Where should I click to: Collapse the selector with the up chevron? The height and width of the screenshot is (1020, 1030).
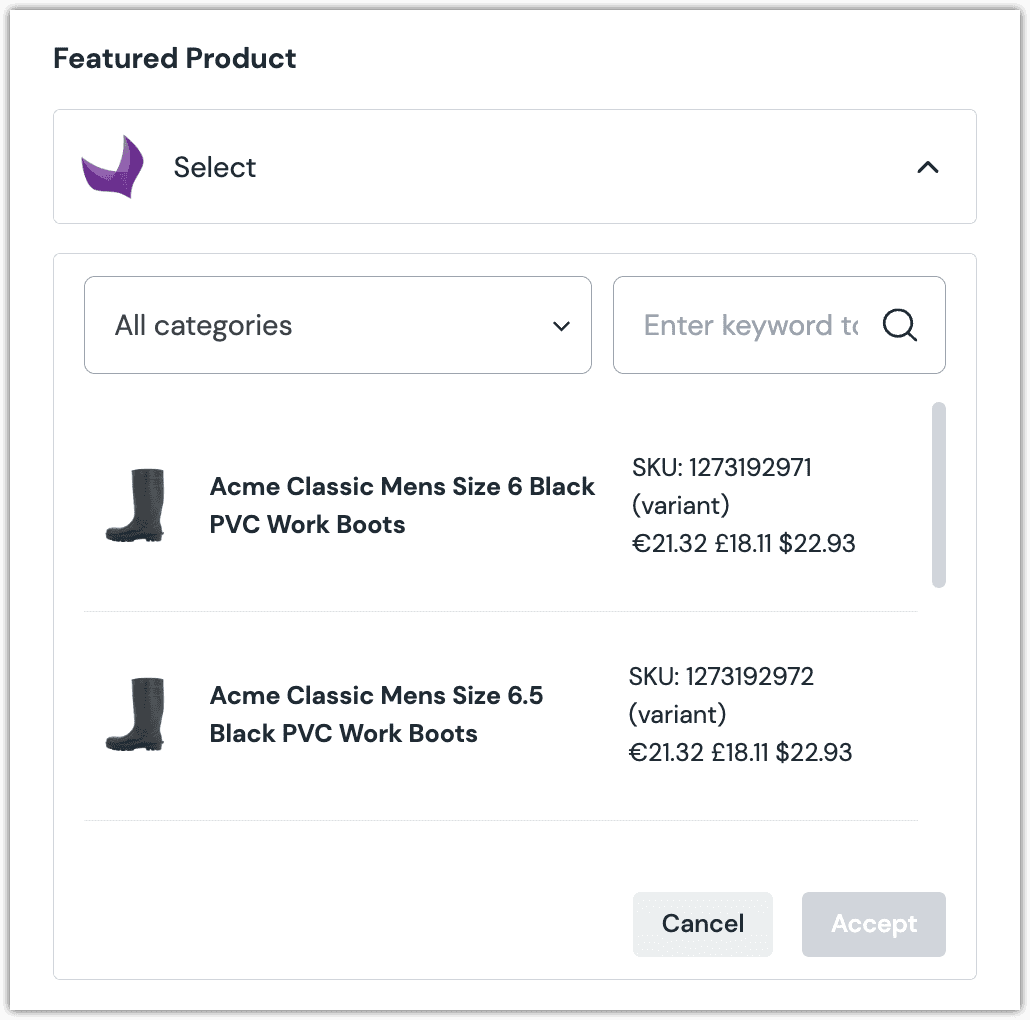point(928,167)
